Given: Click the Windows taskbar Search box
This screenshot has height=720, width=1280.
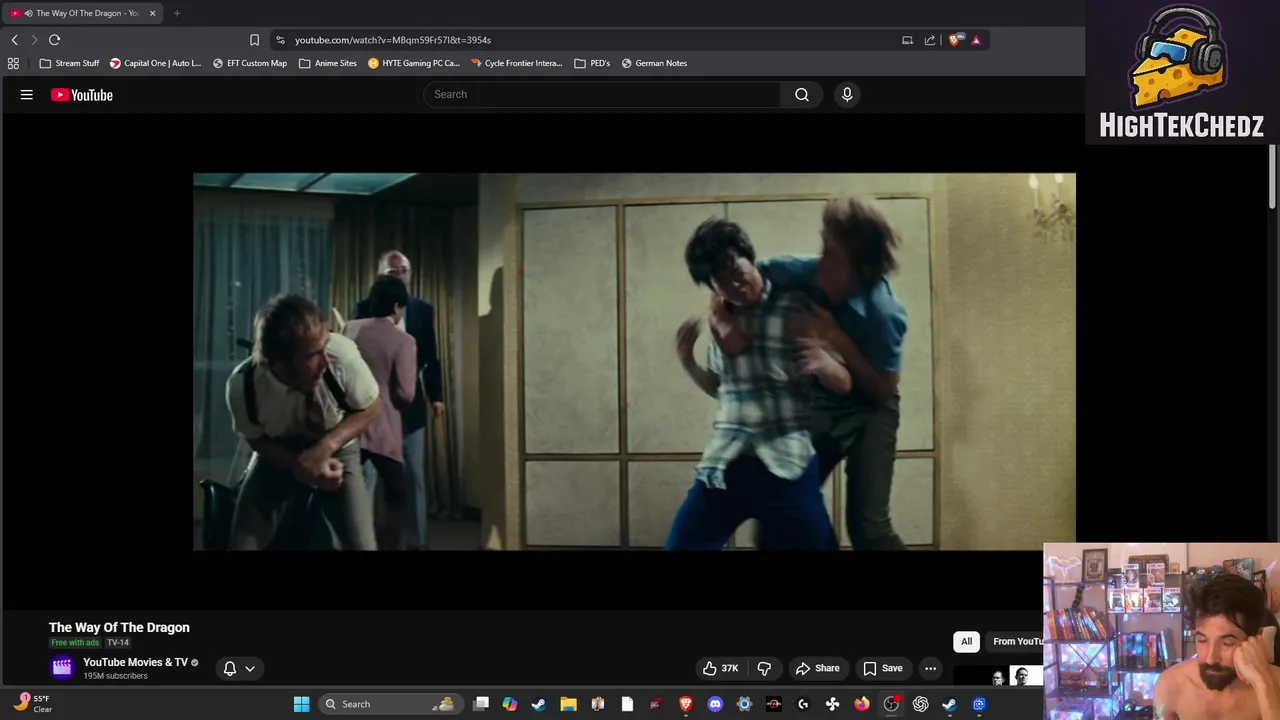Looking at the screenshot, I should pyautogui.click(x=390, y=704).
